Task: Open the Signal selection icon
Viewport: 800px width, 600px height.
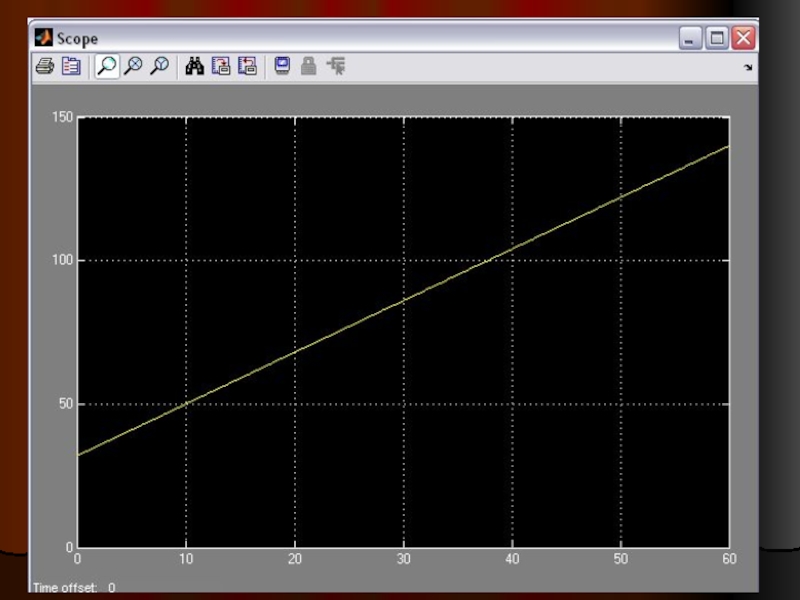Action: point(336,66)
